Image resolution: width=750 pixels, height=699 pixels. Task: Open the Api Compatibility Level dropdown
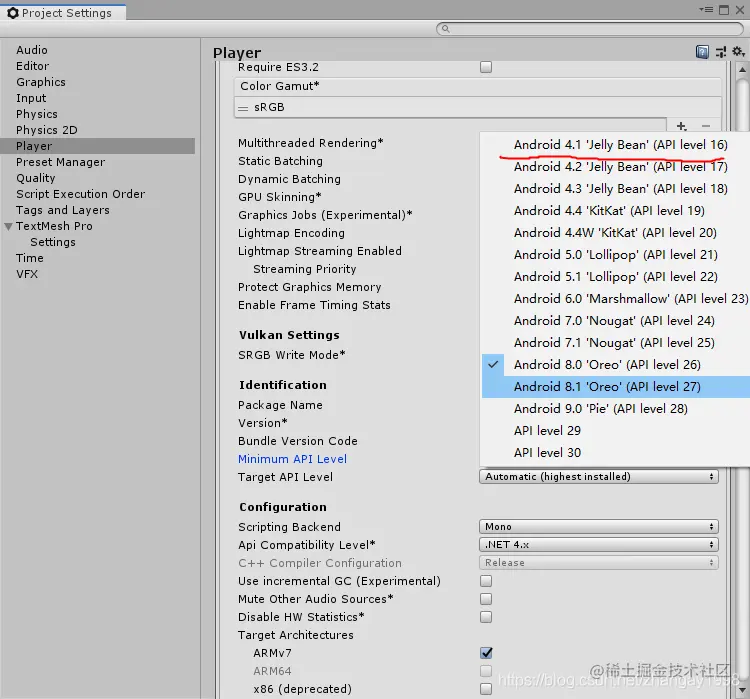coord(599,544)
